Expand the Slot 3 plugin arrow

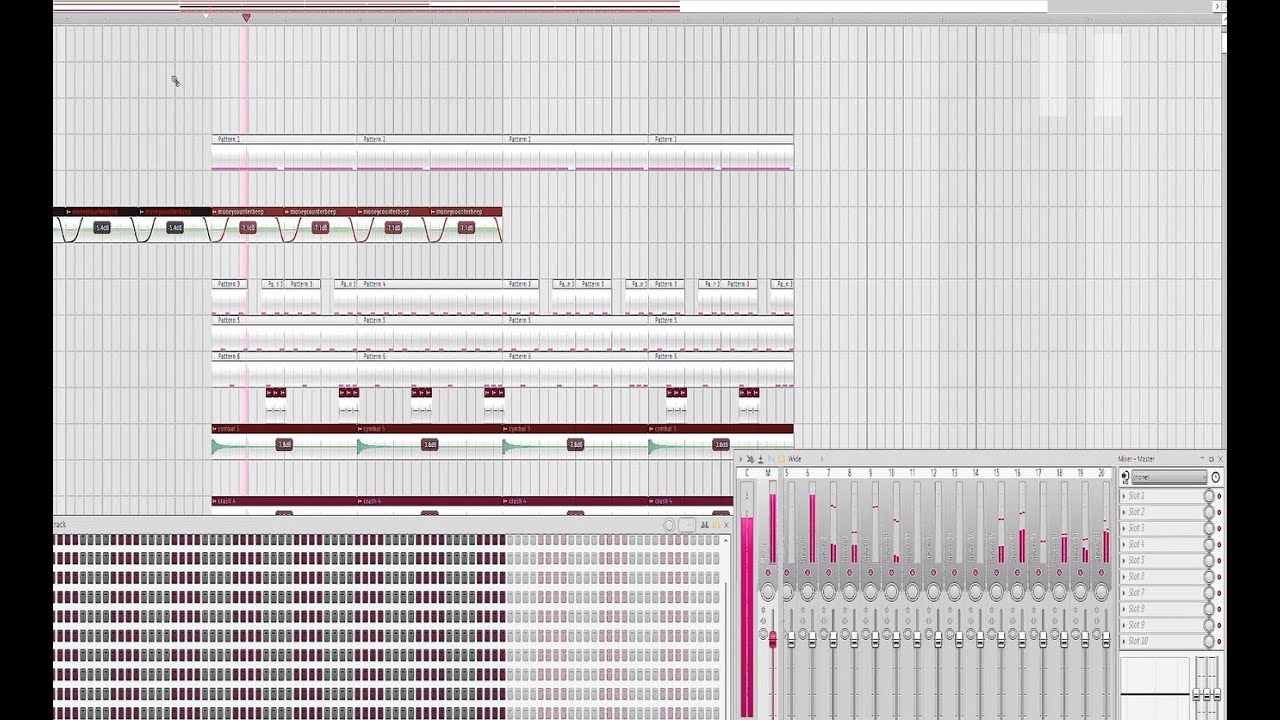click(1124, 528)
